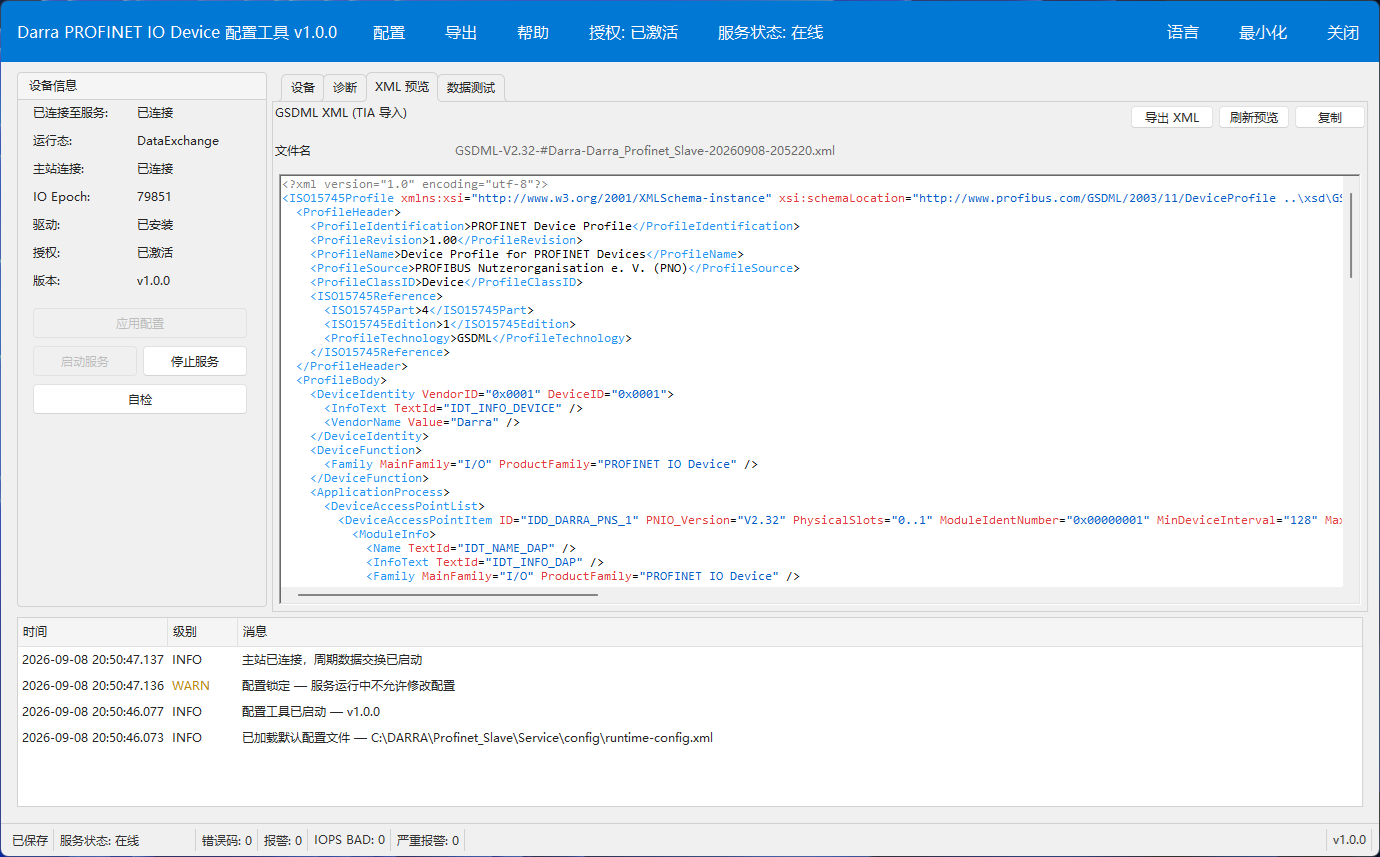Click 已保存 in the status bar
Screen dimensions: 1380x857
point(30,840)
